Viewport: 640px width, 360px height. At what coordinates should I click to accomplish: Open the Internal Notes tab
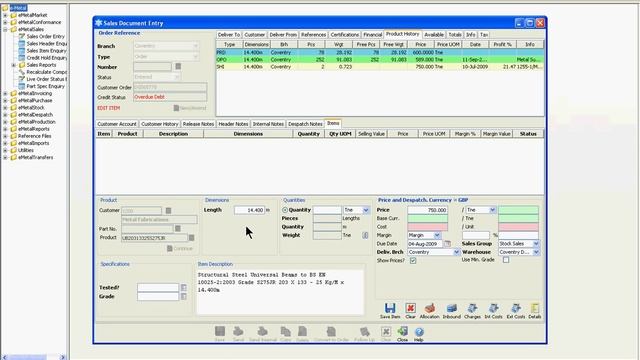pyautogui.click(x=268, y=124)
